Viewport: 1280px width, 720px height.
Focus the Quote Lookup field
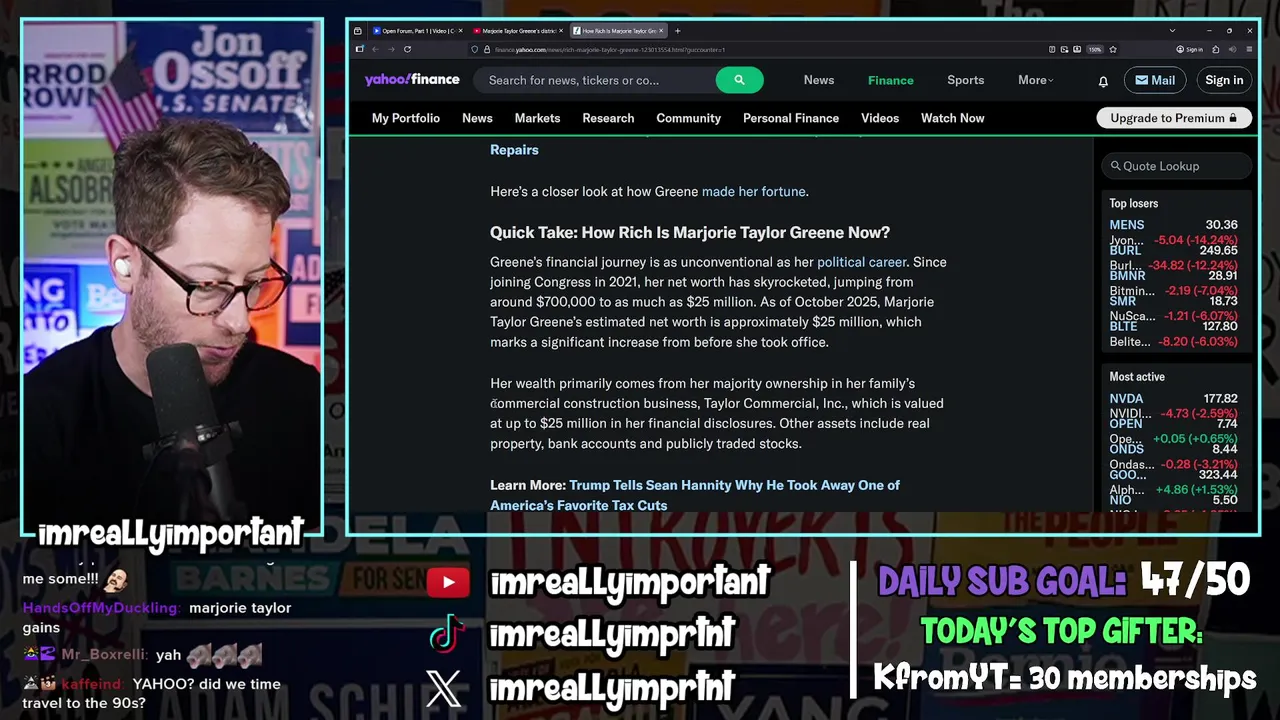click(1177, 166)
